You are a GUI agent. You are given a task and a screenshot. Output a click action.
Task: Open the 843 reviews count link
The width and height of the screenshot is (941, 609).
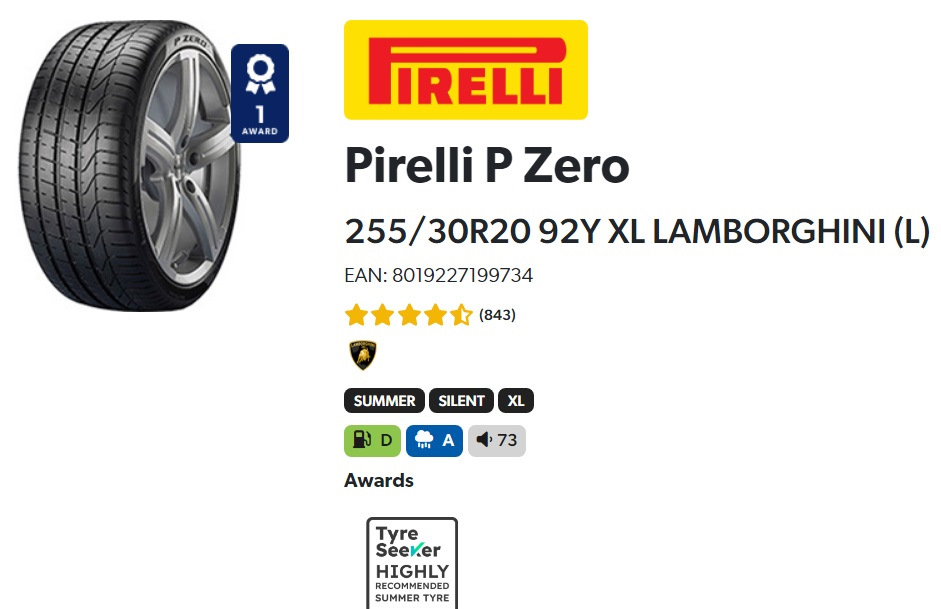coord(498,315)
